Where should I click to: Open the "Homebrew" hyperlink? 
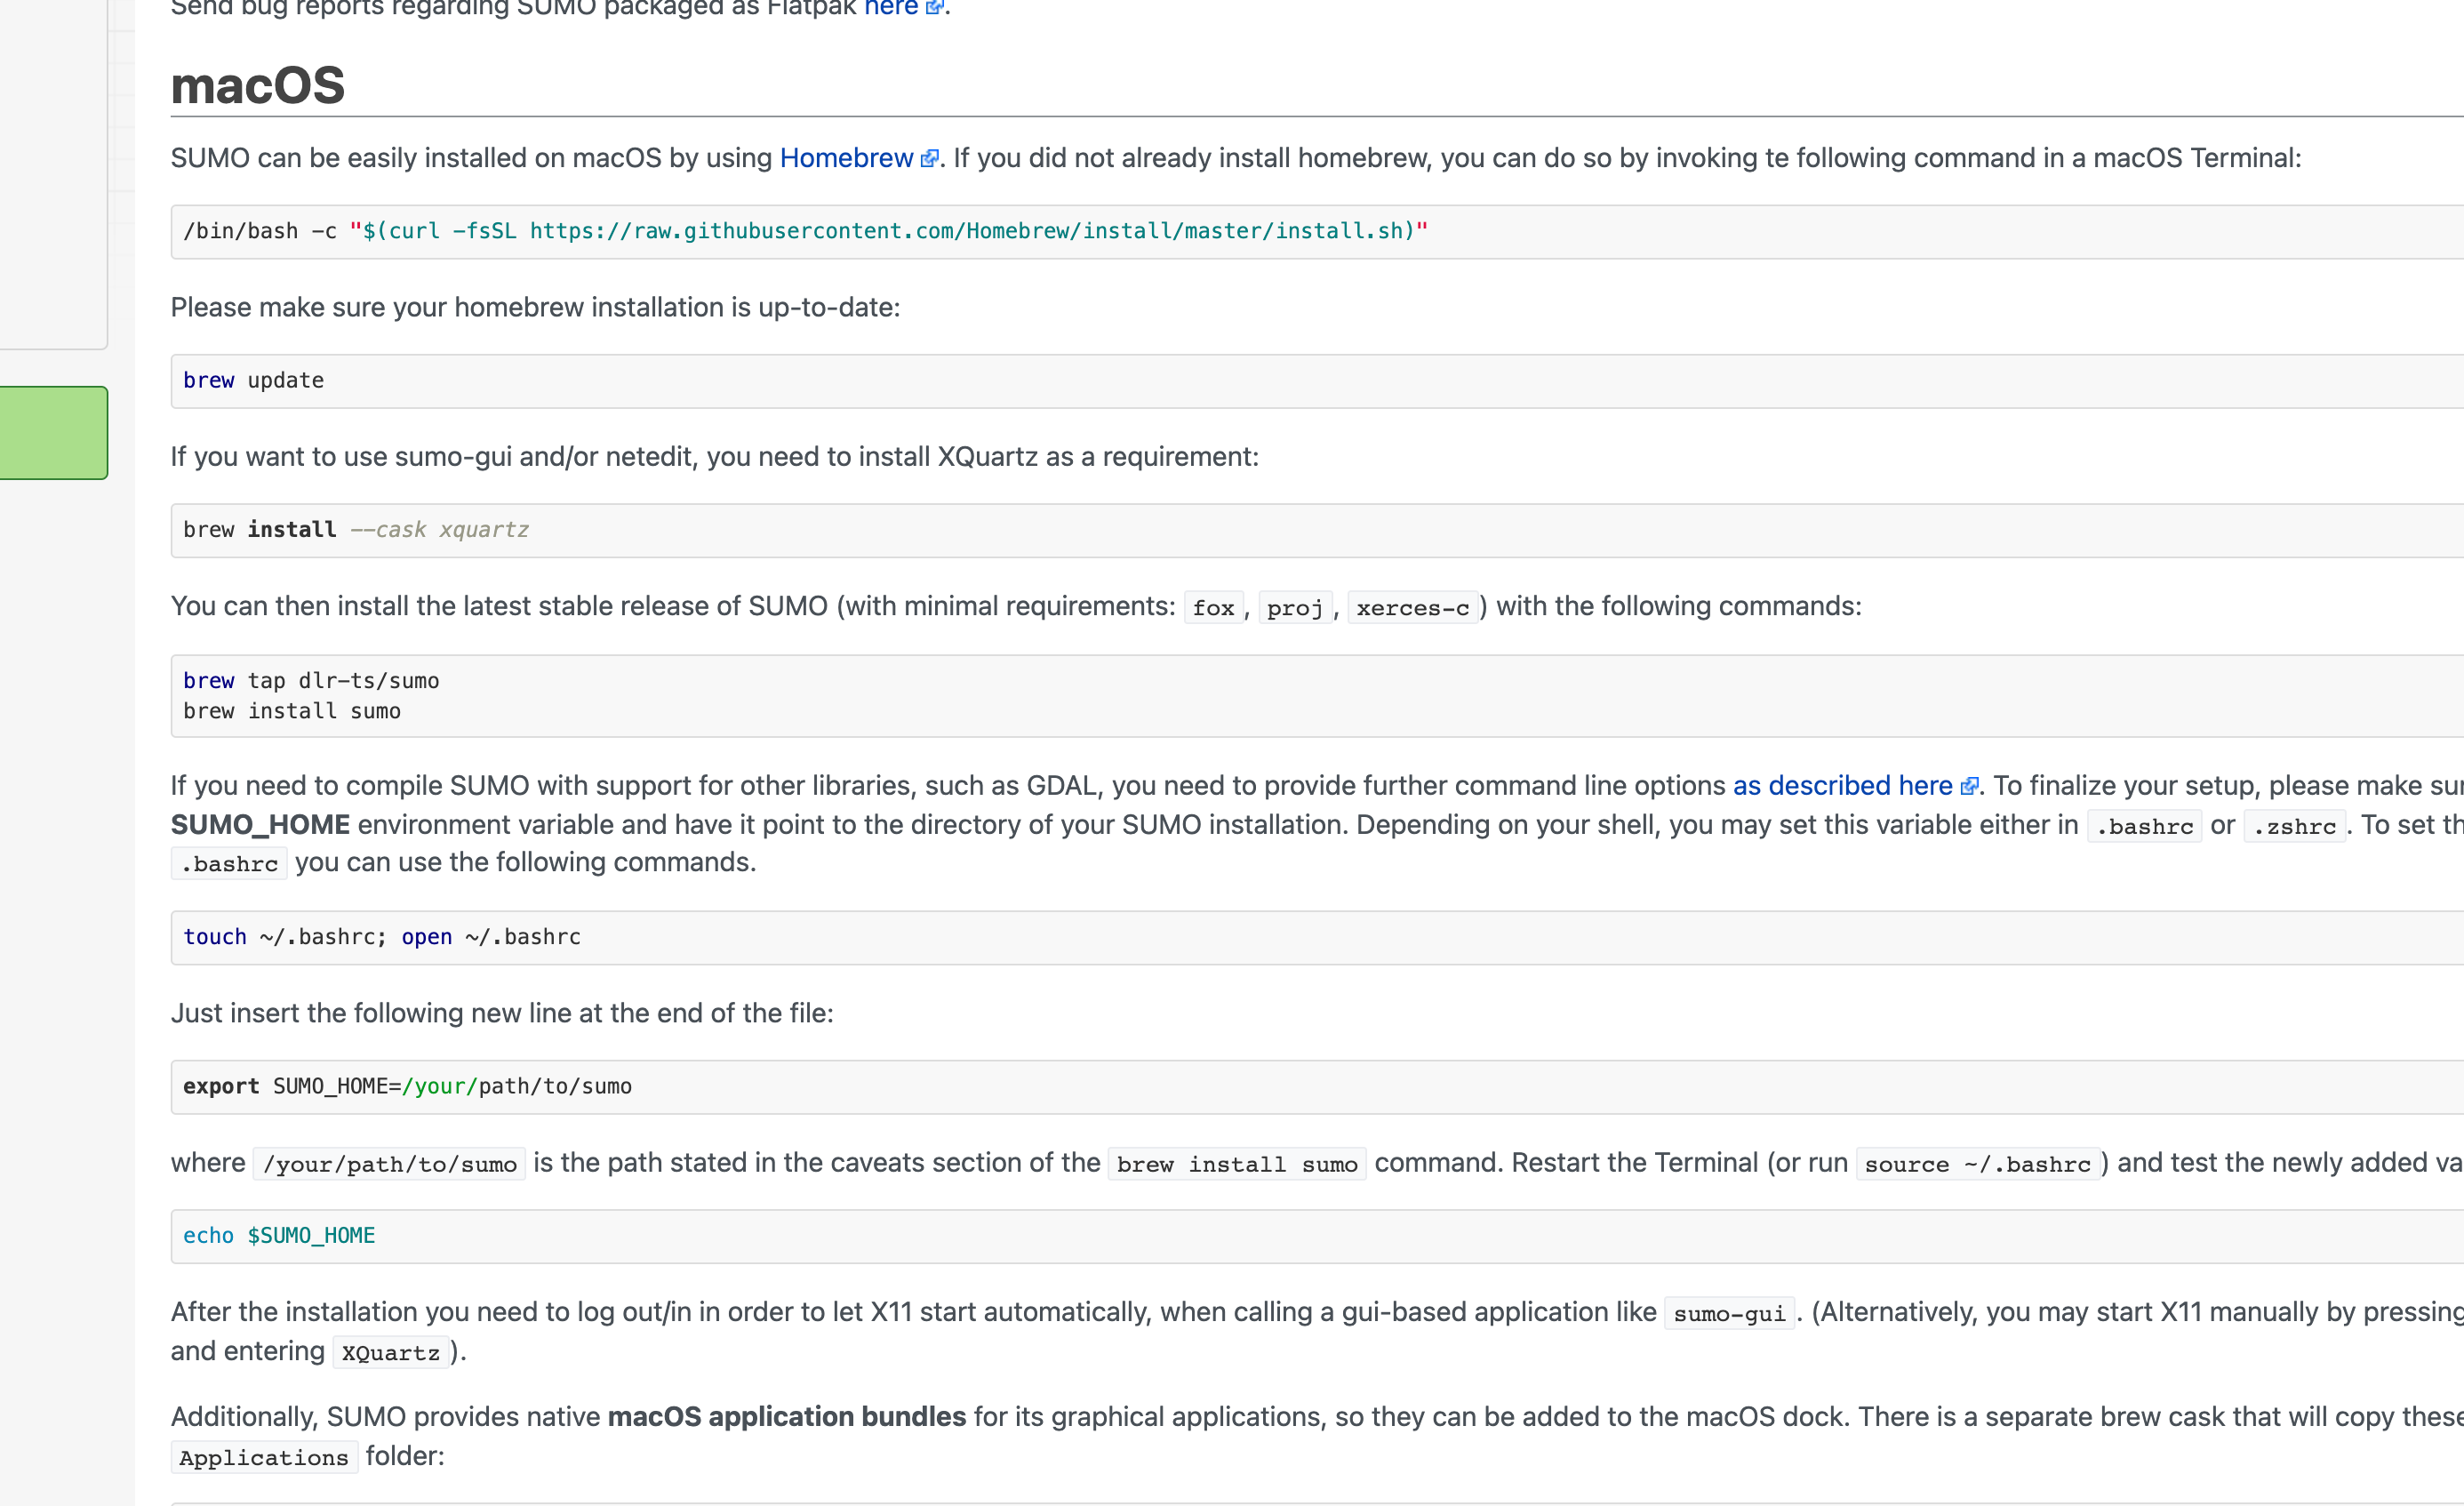(x=846, y=158)
